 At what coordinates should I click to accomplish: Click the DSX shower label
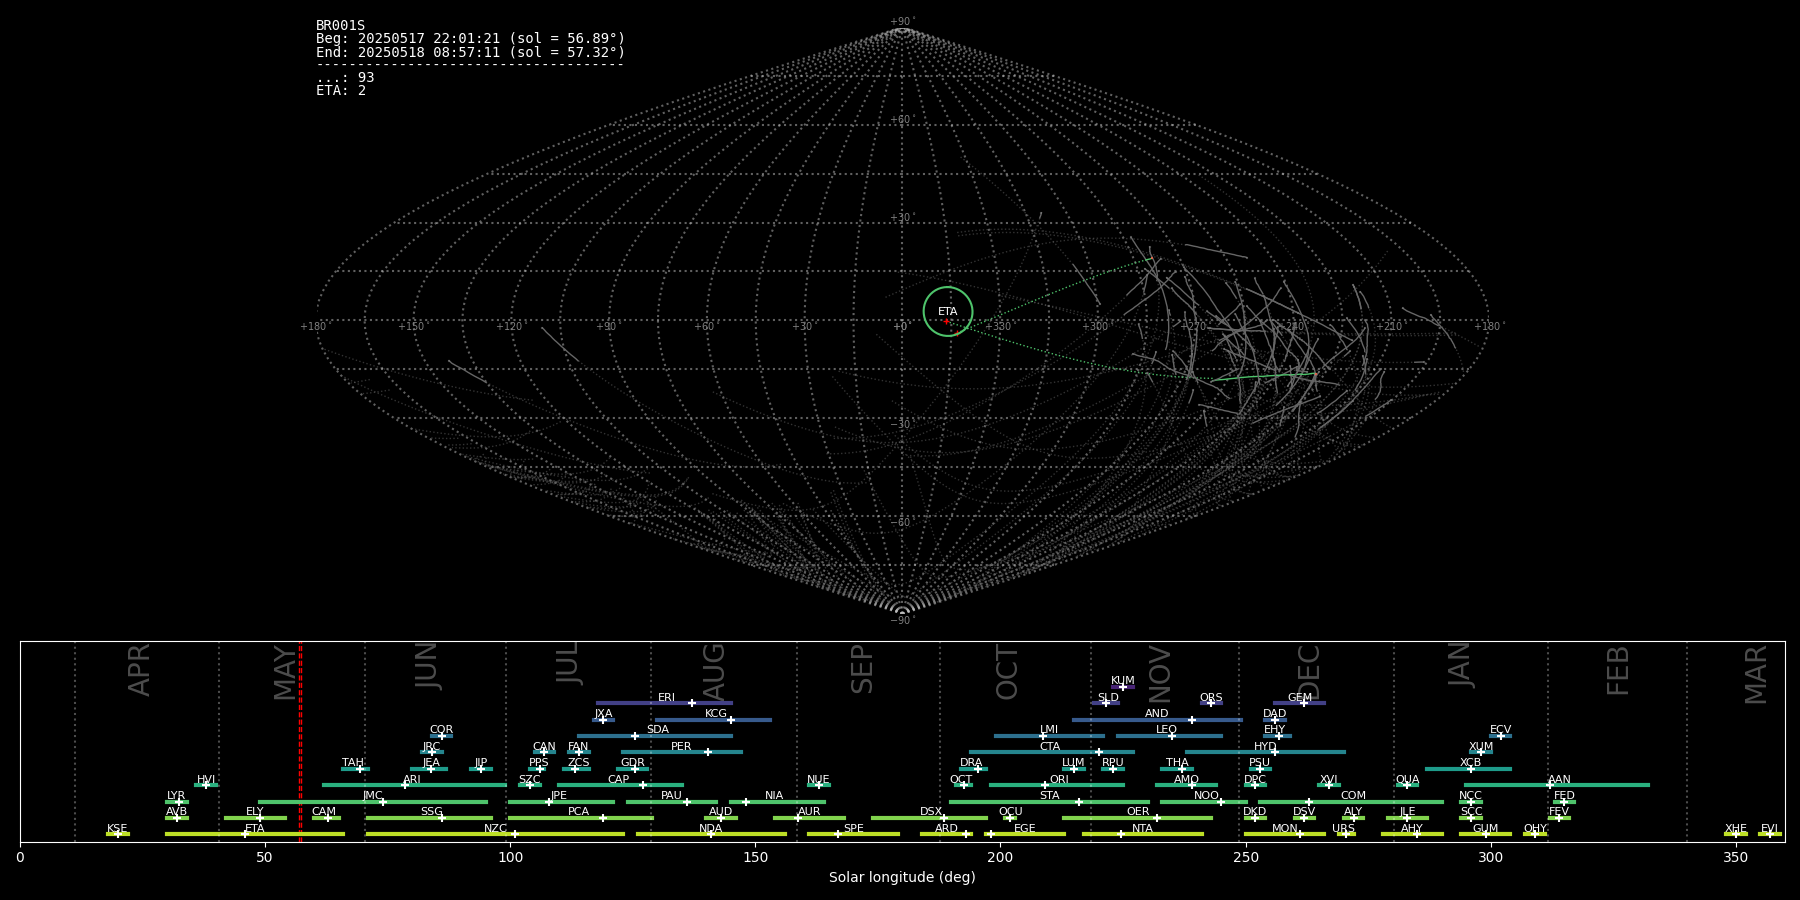(931, 812)
